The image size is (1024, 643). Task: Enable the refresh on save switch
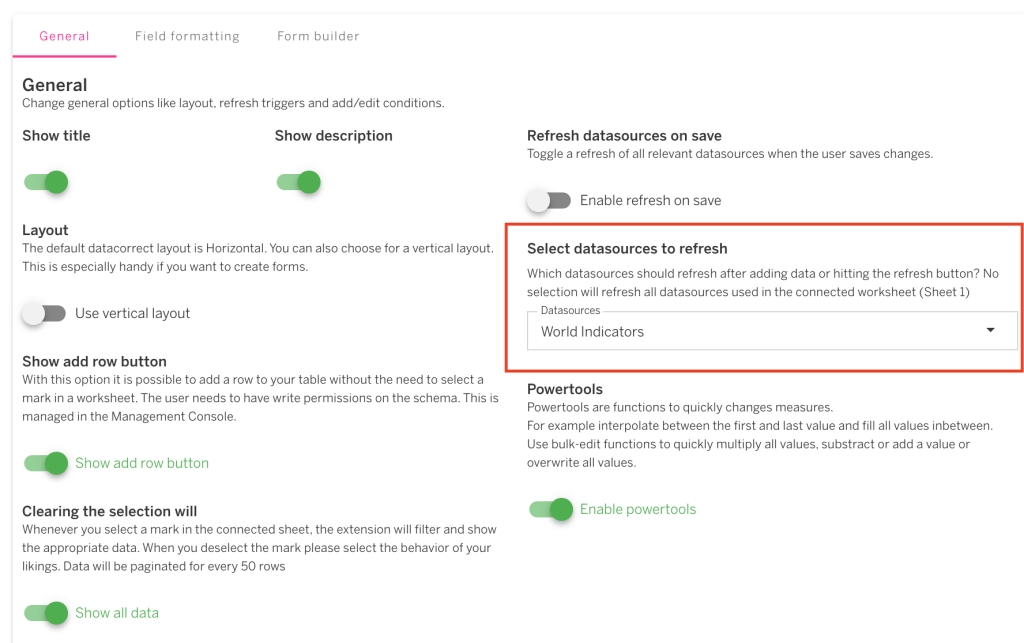coord(549,200)
